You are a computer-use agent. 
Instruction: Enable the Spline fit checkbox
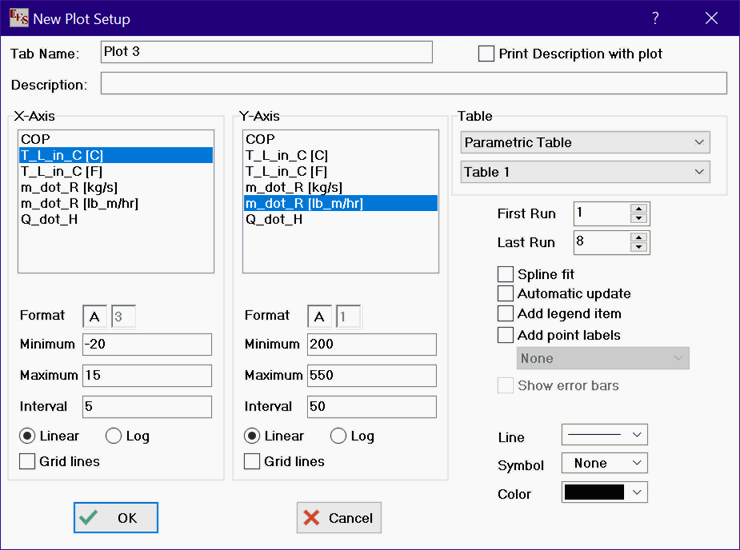point(506,274)
